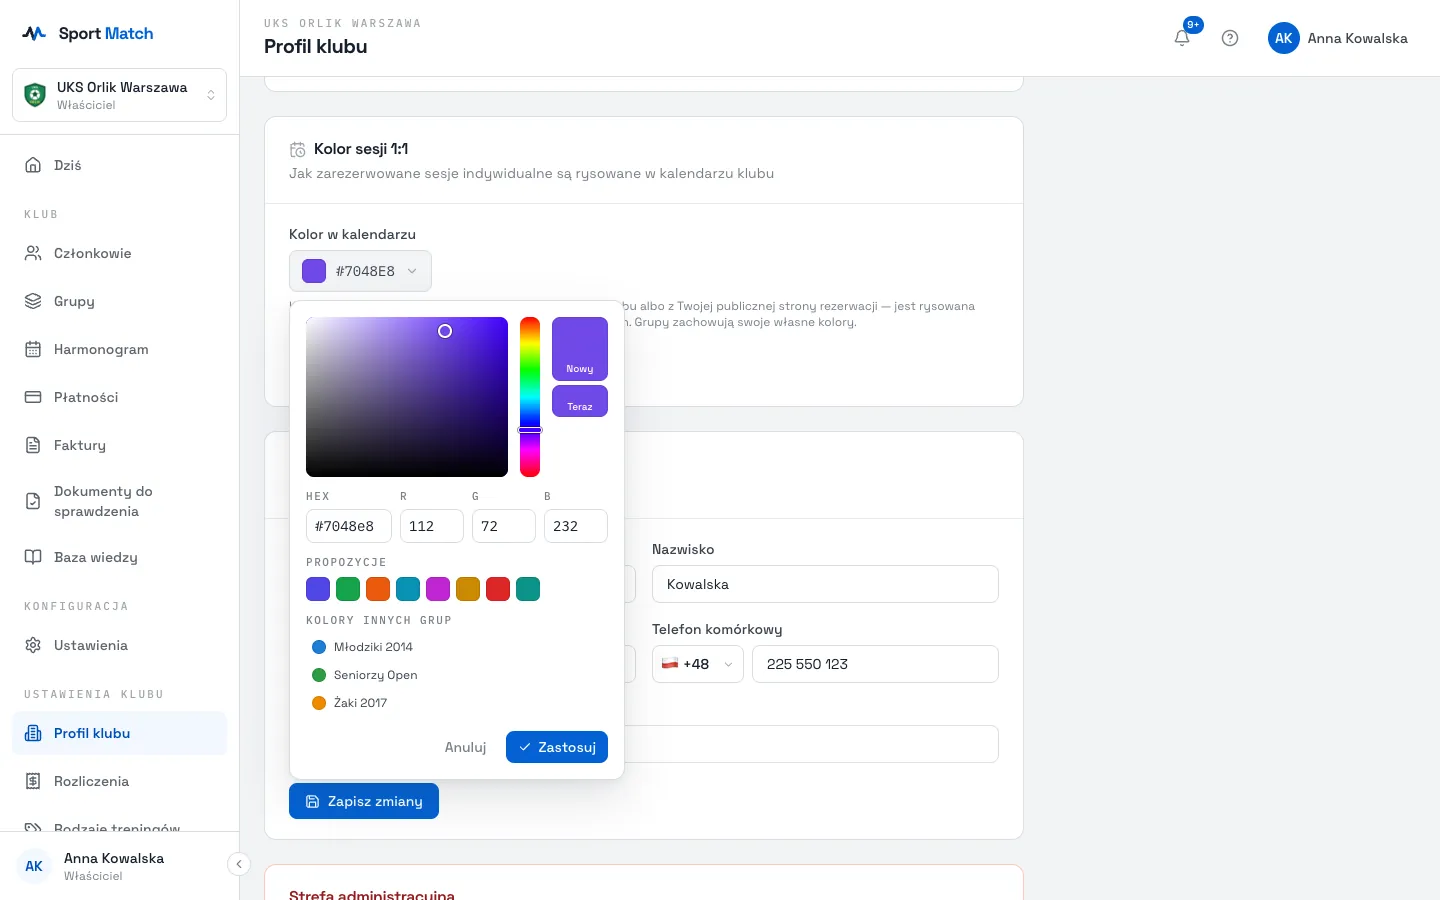Open the help question mark icon
This screenshot has width=1440, height=900.
coord(1230,38)
